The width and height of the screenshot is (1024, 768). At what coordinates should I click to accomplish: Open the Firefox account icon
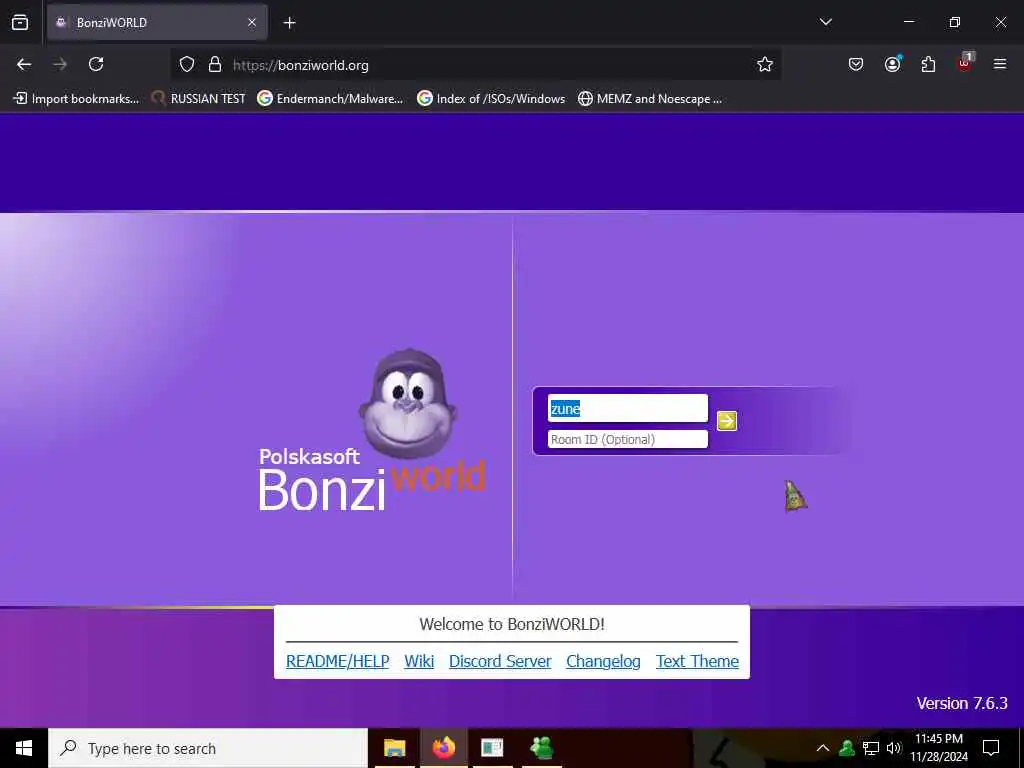pos(892,64)
